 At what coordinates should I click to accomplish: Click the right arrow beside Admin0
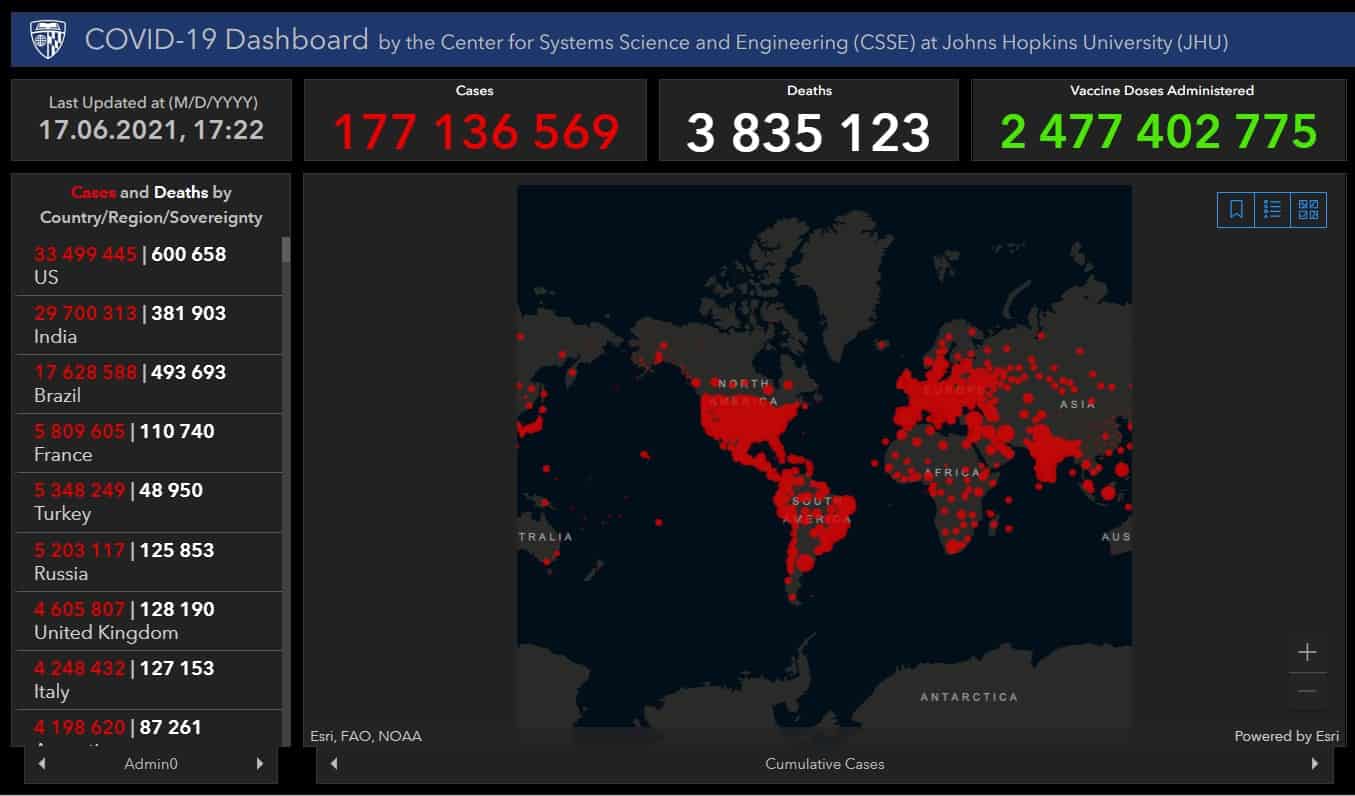[x=260, y=764]
